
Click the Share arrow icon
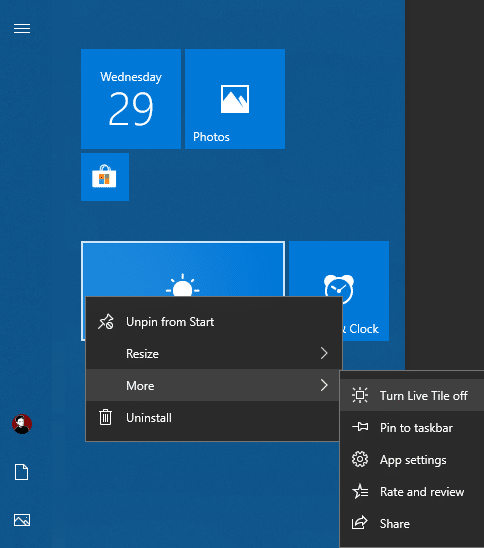pos(360,522)
